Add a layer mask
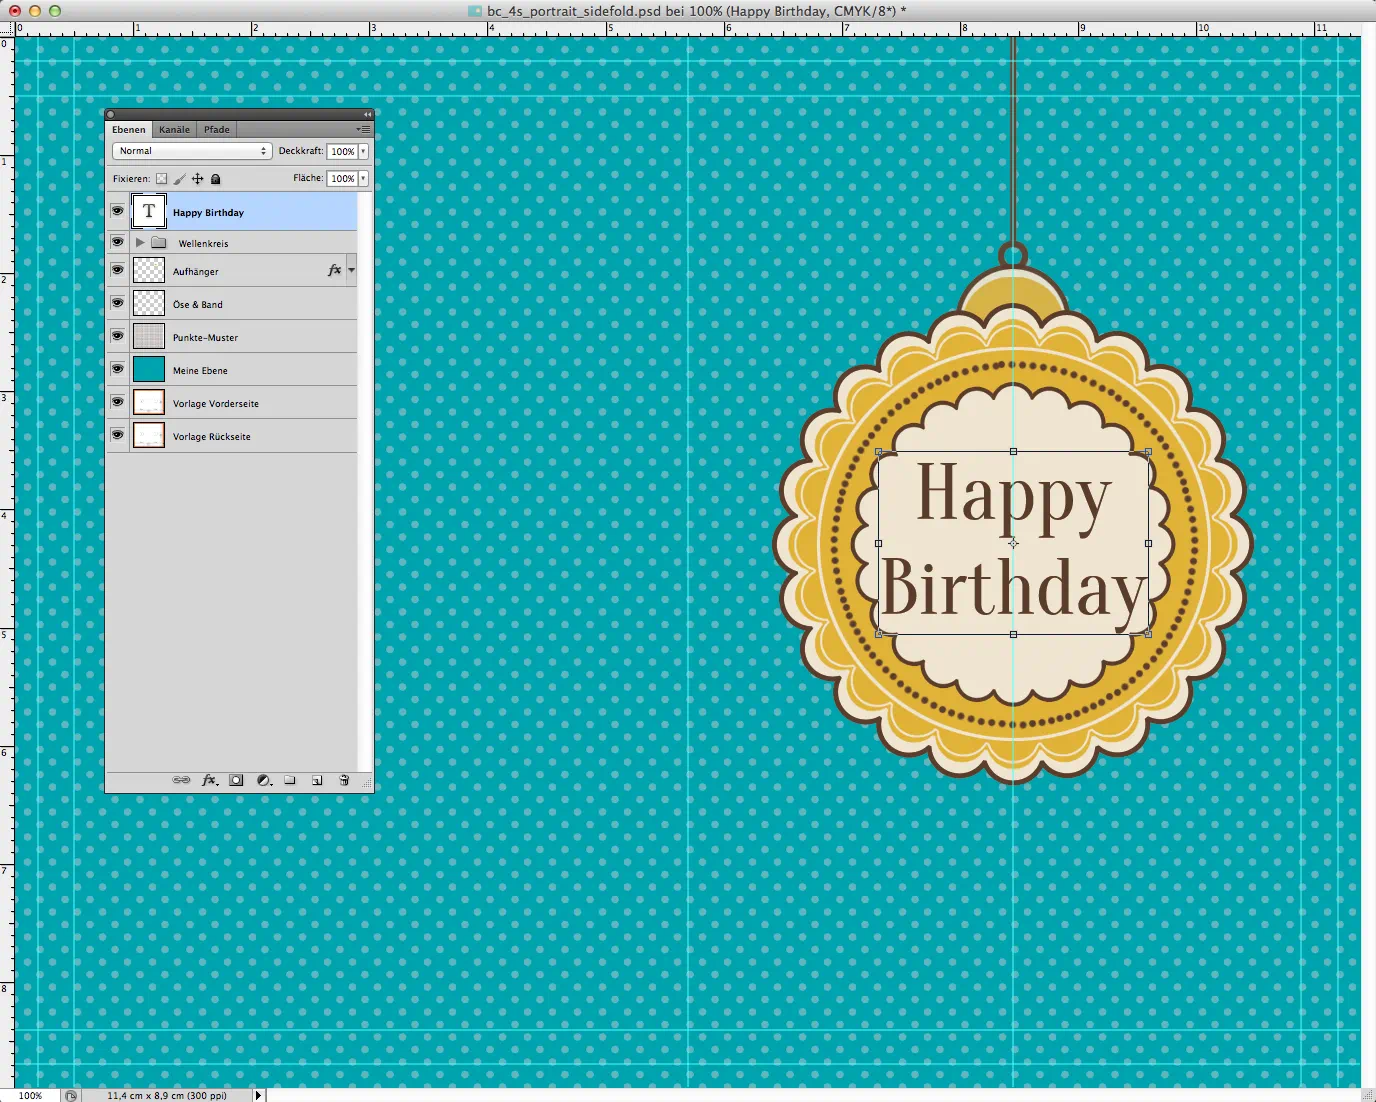This screenshot has width=1376, height=1102. pos(236,780)
